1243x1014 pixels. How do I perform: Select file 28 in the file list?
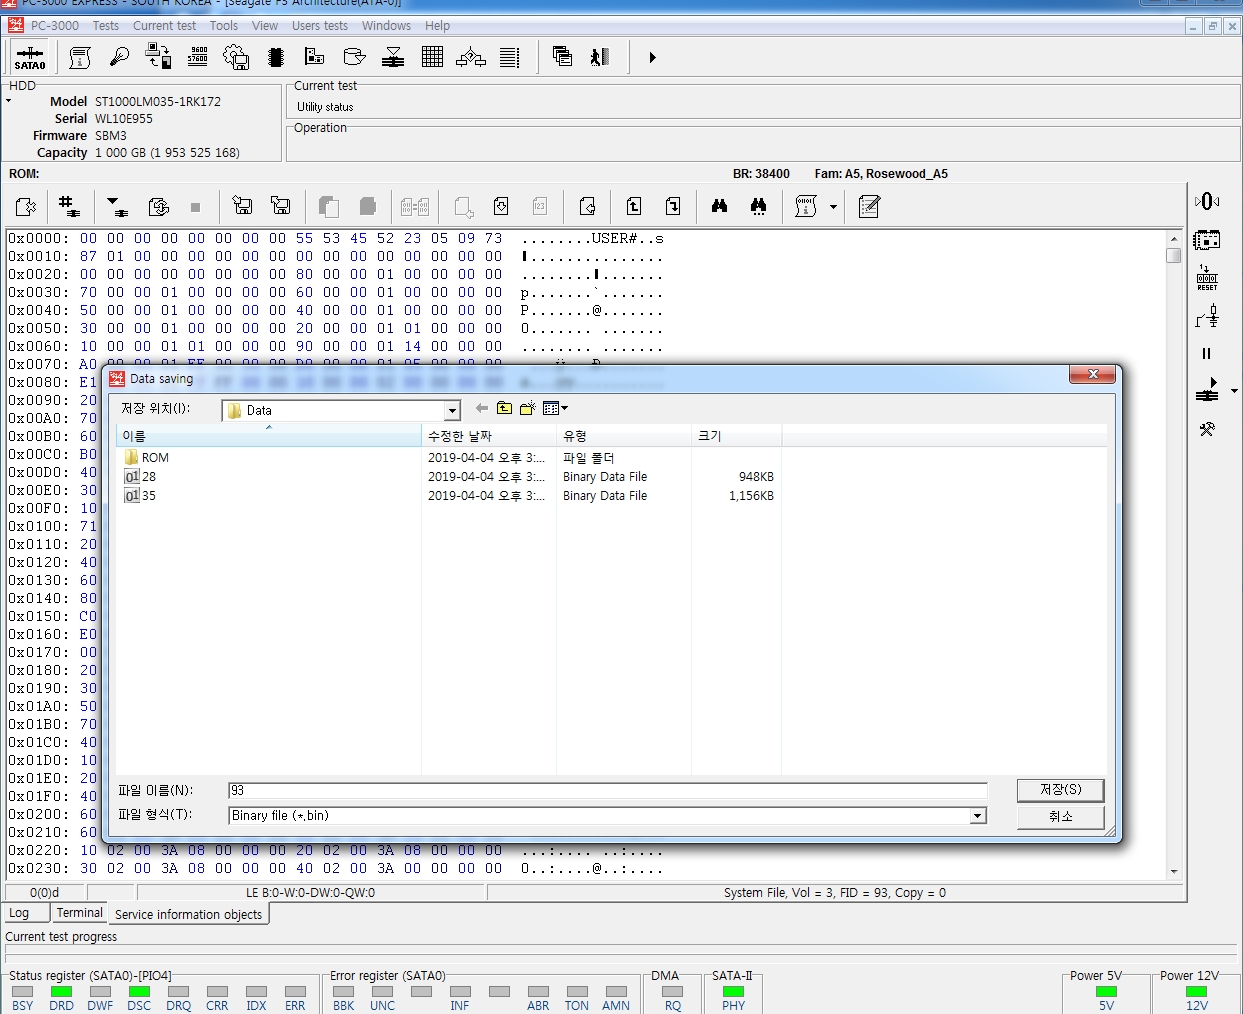tap(148, 477)
